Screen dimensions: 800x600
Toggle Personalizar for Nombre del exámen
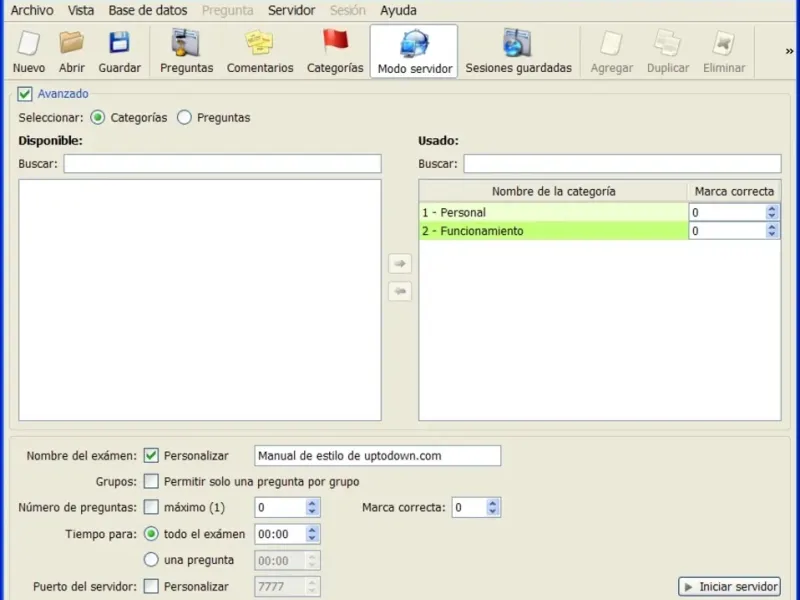[151, 456]
